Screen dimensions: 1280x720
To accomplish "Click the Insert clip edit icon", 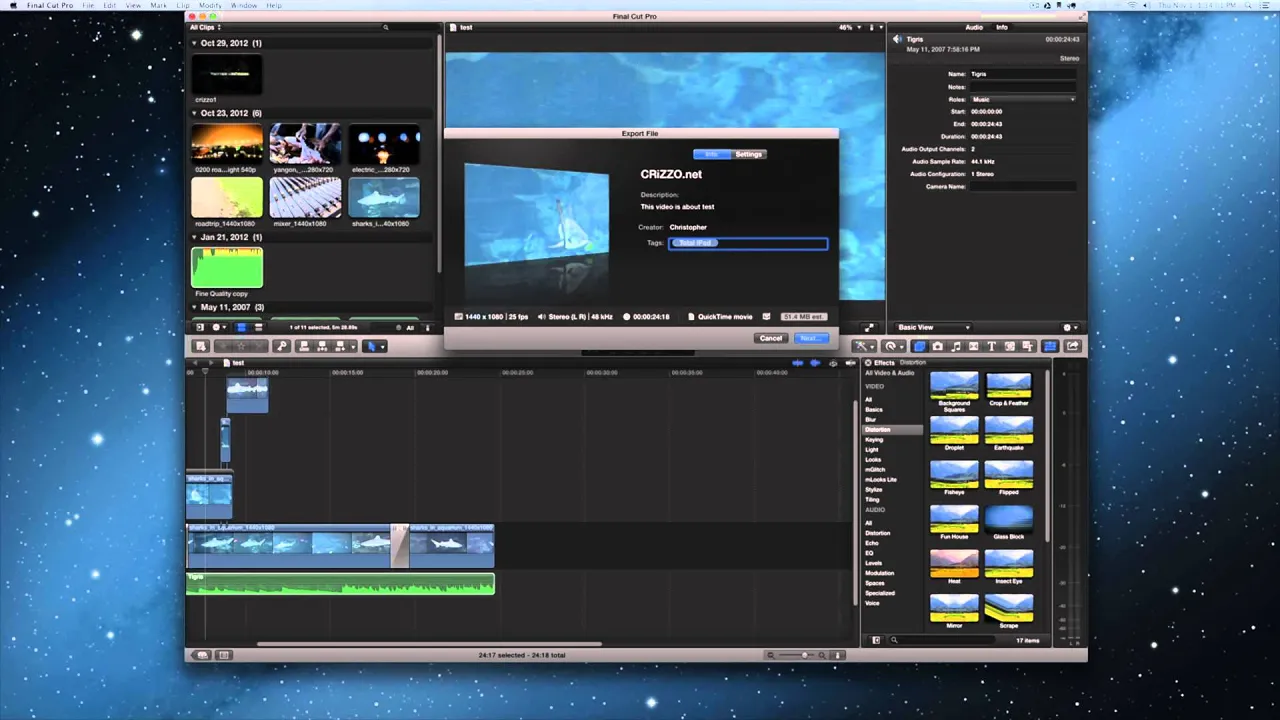I will 322,346.
